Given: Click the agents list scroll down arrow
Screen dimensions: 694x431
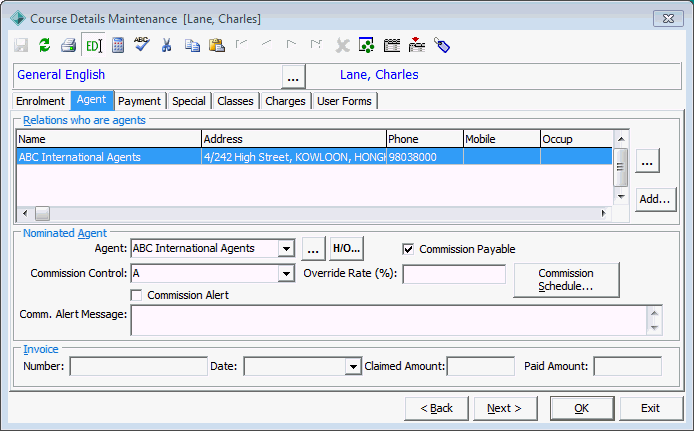Looking at the screenshot, I should tap(621, 196).
